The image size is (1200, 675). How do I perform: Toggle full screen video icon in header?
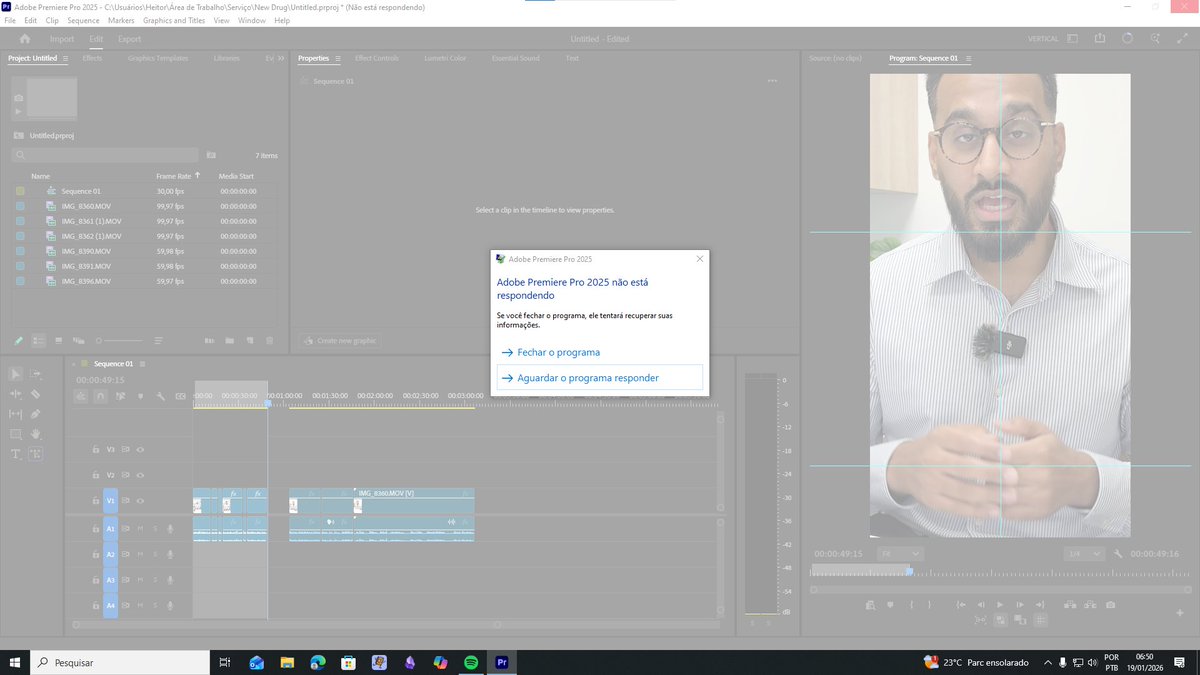point(1183,39)
